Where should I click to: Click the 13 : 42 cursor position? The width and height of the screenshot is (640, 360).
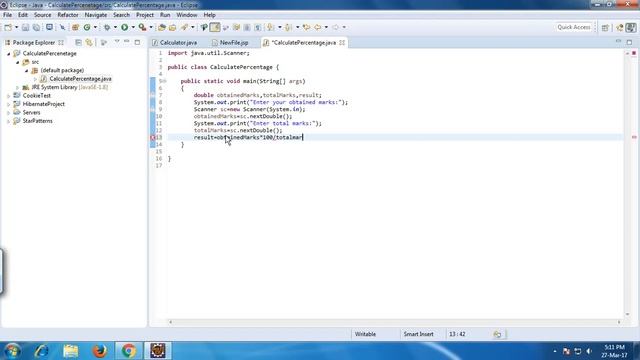tap(457, 334)
